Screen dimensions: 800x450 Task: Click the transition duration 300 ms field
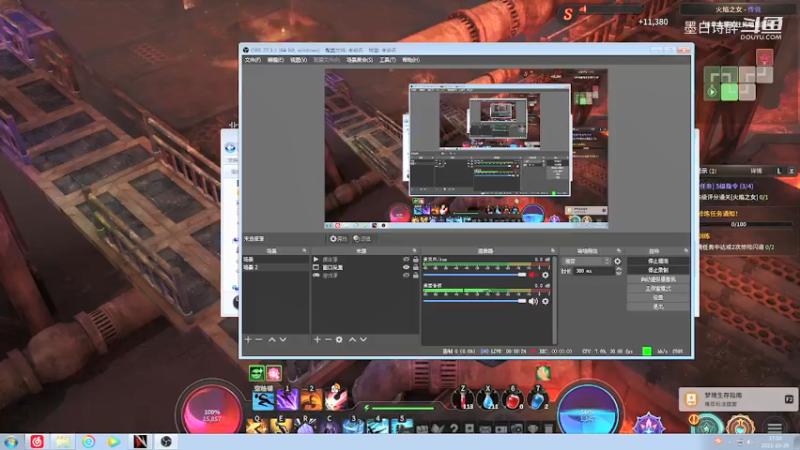(x=594, y=271)
